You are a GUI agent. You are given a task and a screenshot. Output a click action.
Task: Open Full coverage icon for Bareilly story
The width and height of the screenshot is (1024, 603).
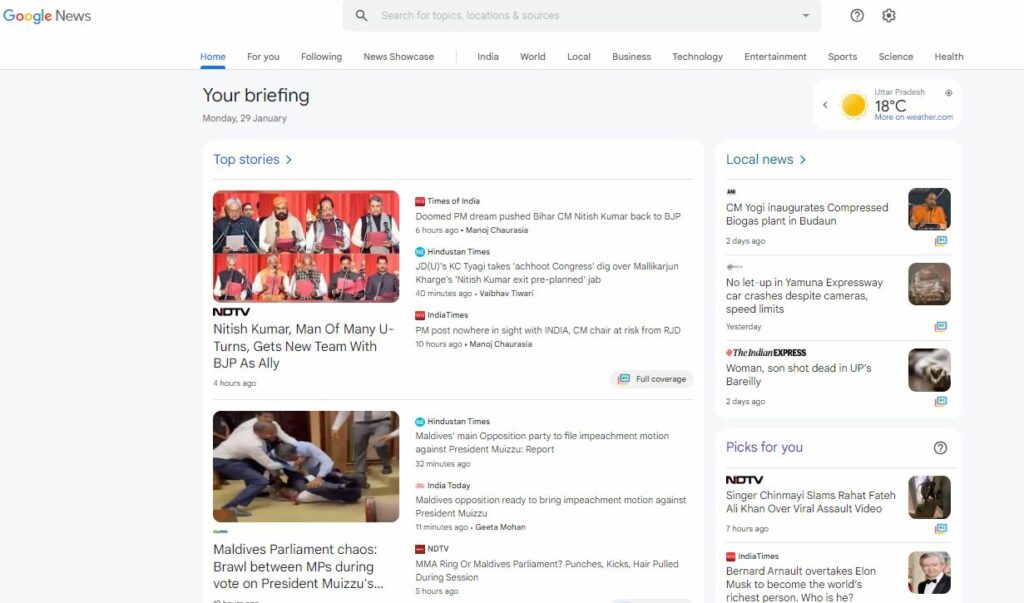940,401
